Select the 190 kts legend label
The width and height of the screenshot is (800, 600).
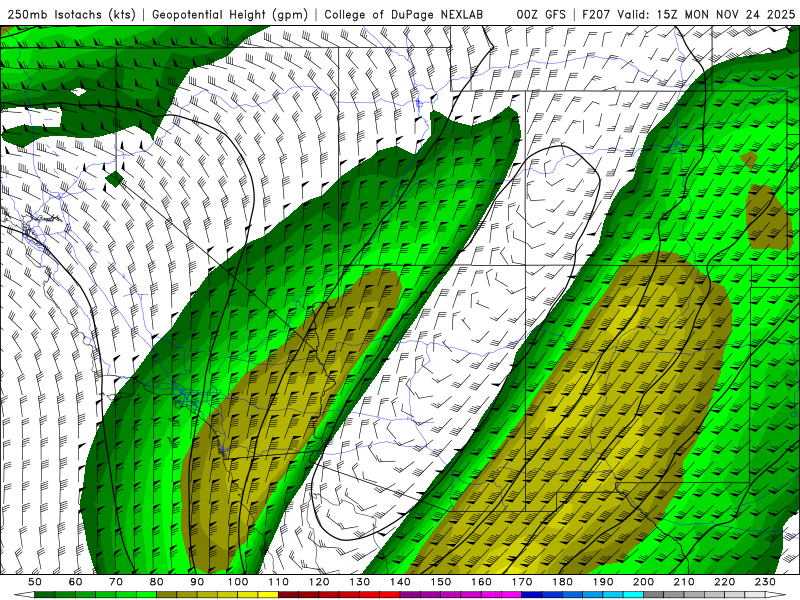(x=603, y=582)
